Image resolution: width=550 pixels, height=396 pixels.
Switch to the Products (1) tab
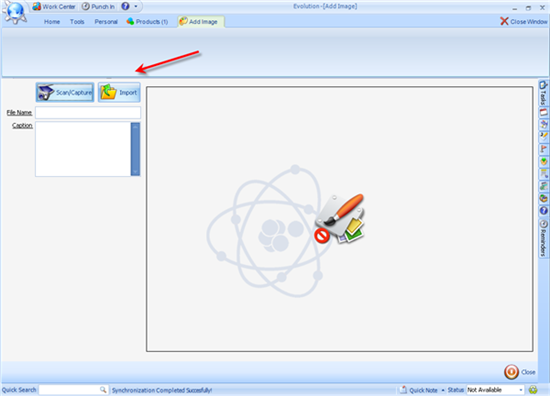(147, 22)
